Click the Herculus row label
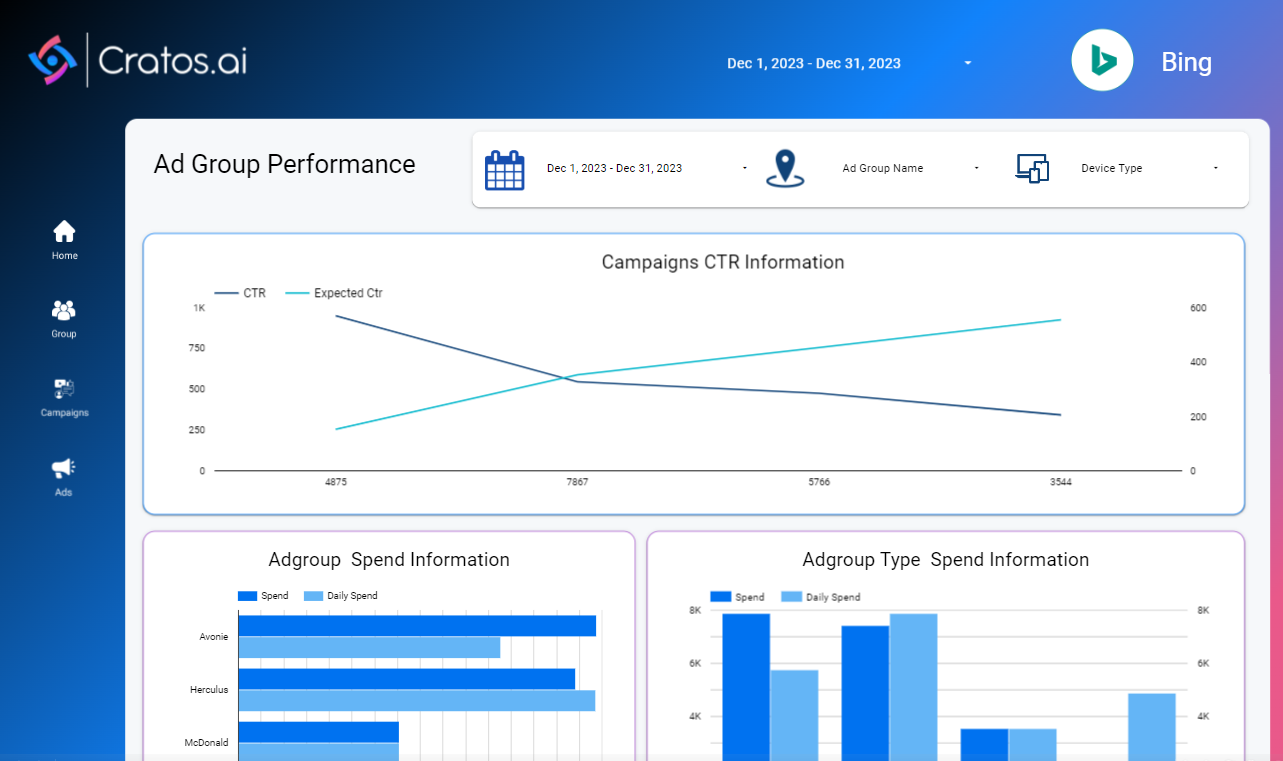Image resolution: width=1283 pixels, height=761 pixels. (x=209, y=689)
